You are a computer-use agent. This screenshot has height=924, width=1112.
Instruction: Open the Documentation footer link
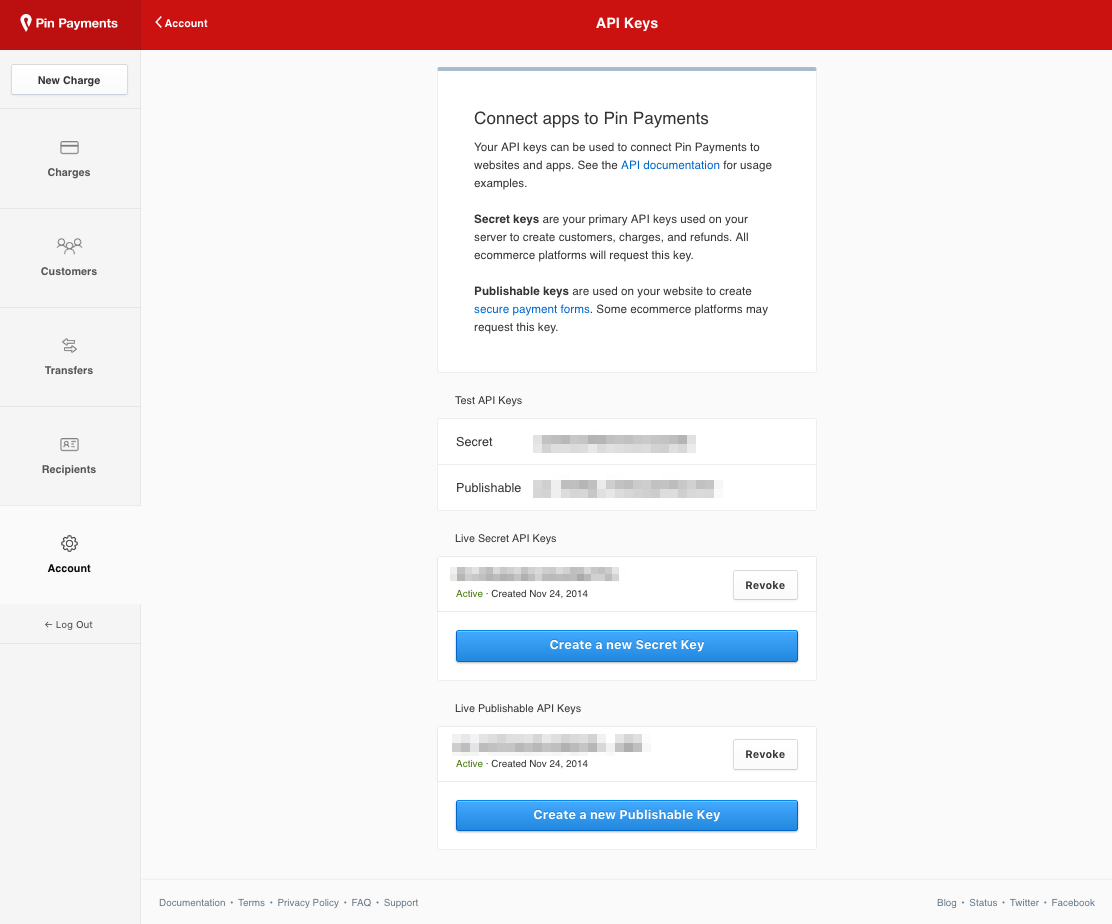[x=192, y=903]
